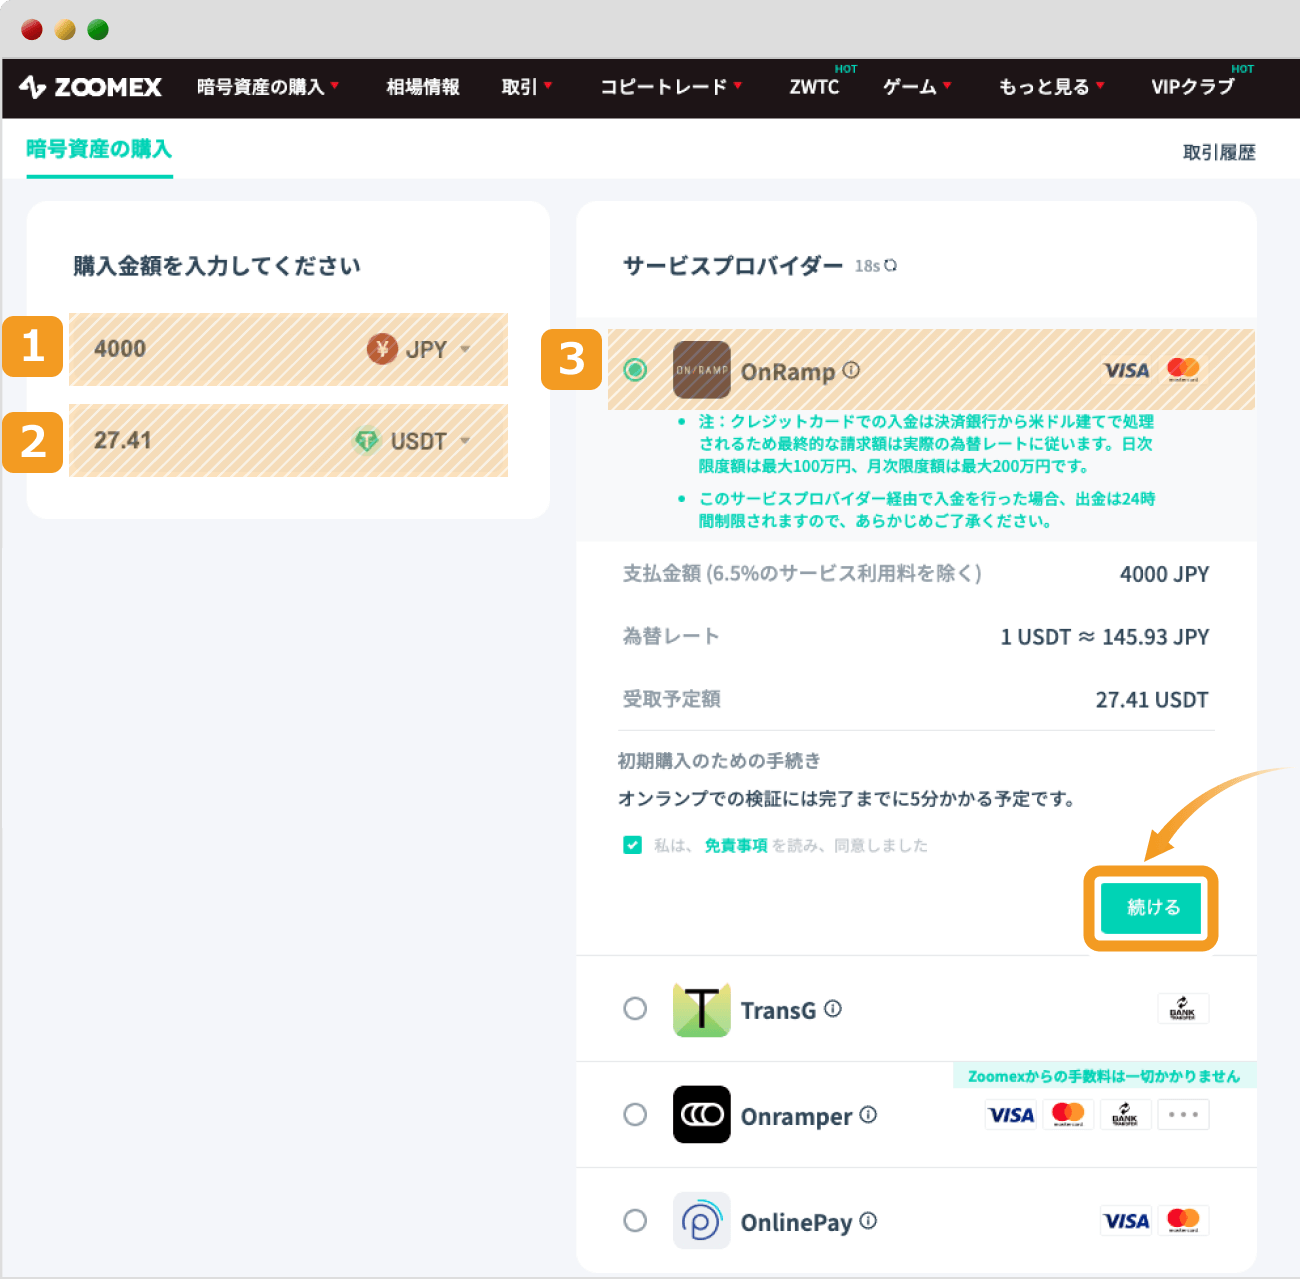Viewport: 1300px width, 1279px height.
Task: Open OnRamp info tooltip icon
Action: tap(851, 370)
